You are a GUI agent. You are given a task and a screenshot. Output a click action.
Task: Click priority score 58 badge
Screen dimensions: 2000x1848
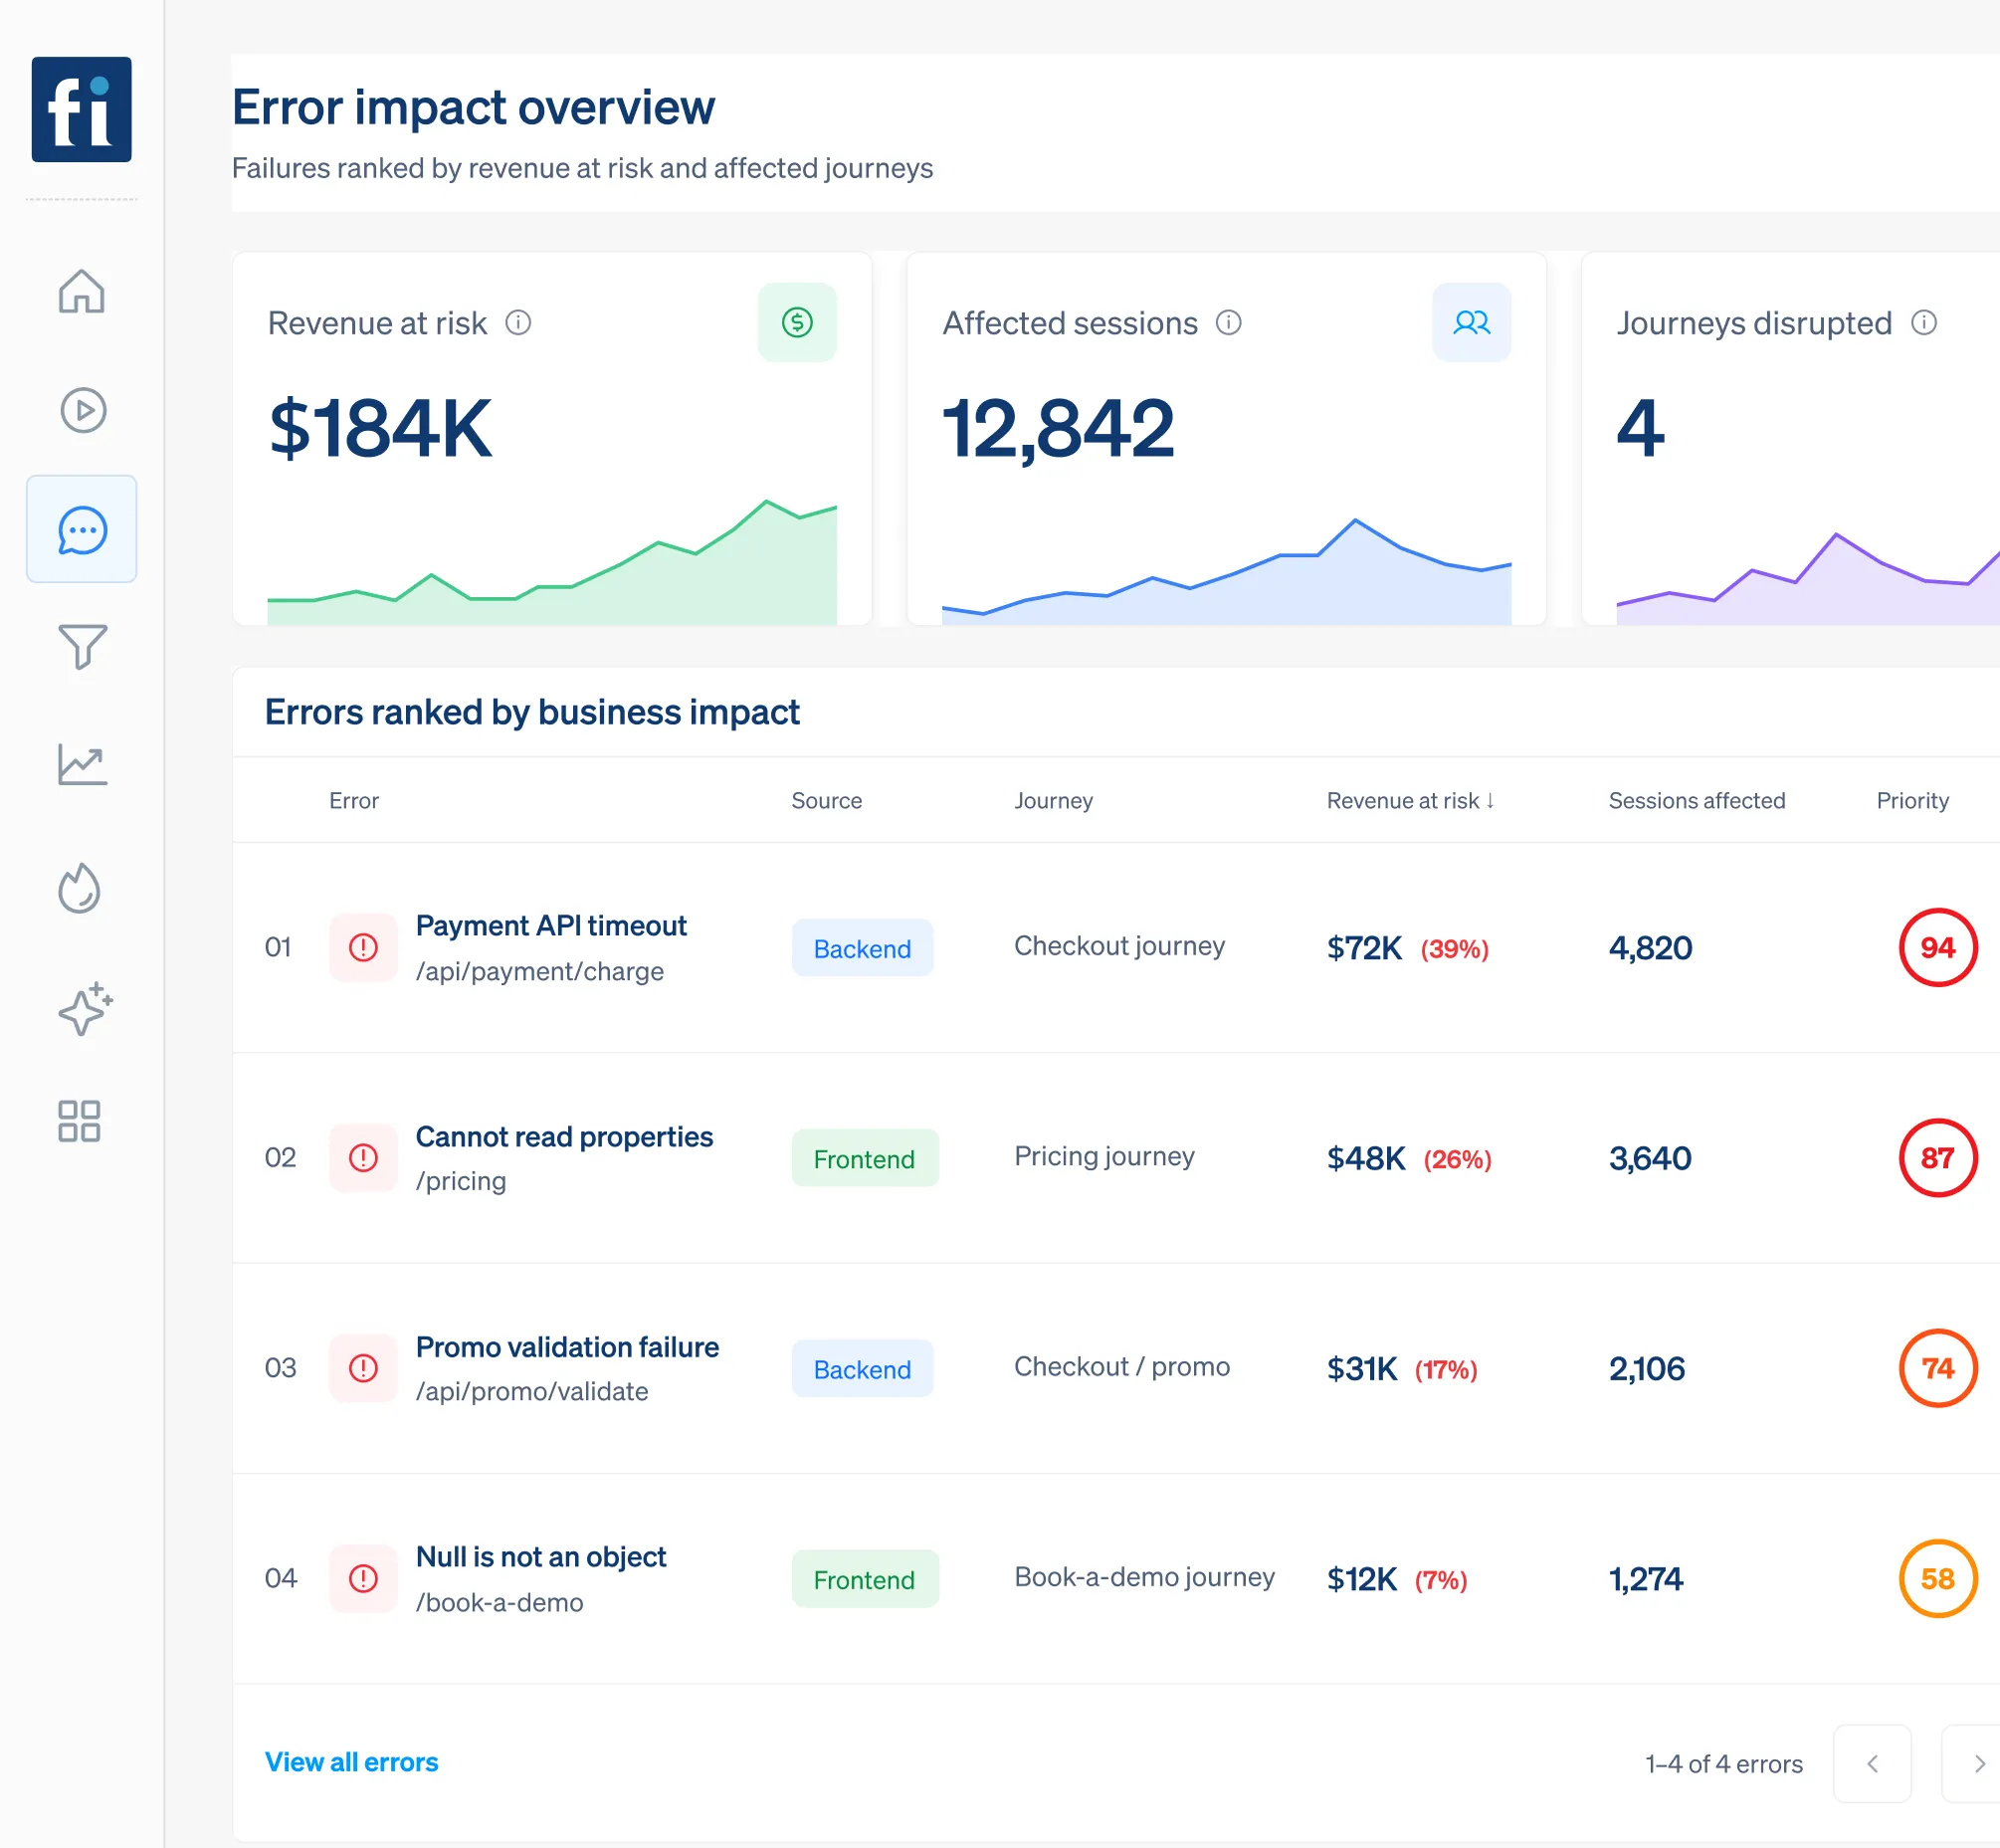click(x=1938, y=1578)
